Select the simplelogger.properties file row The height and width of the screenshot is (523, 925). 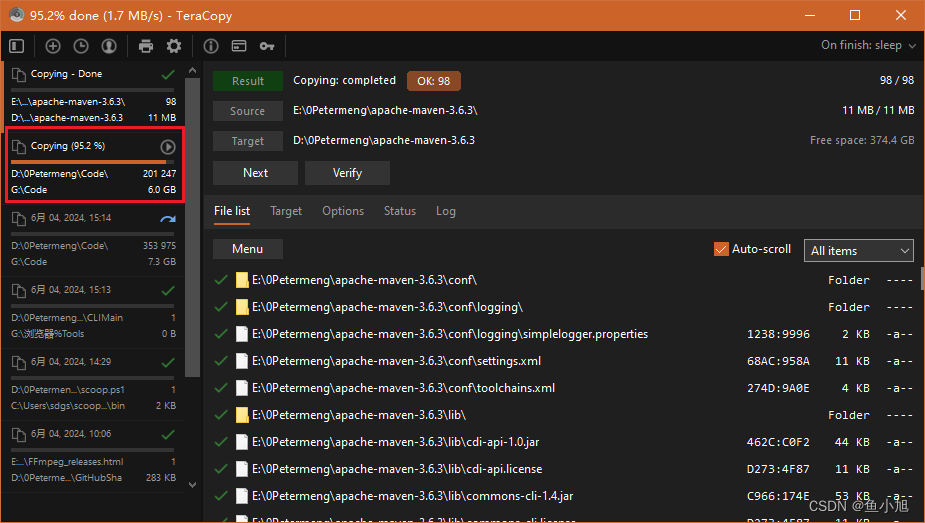click(x=563, y=334)
